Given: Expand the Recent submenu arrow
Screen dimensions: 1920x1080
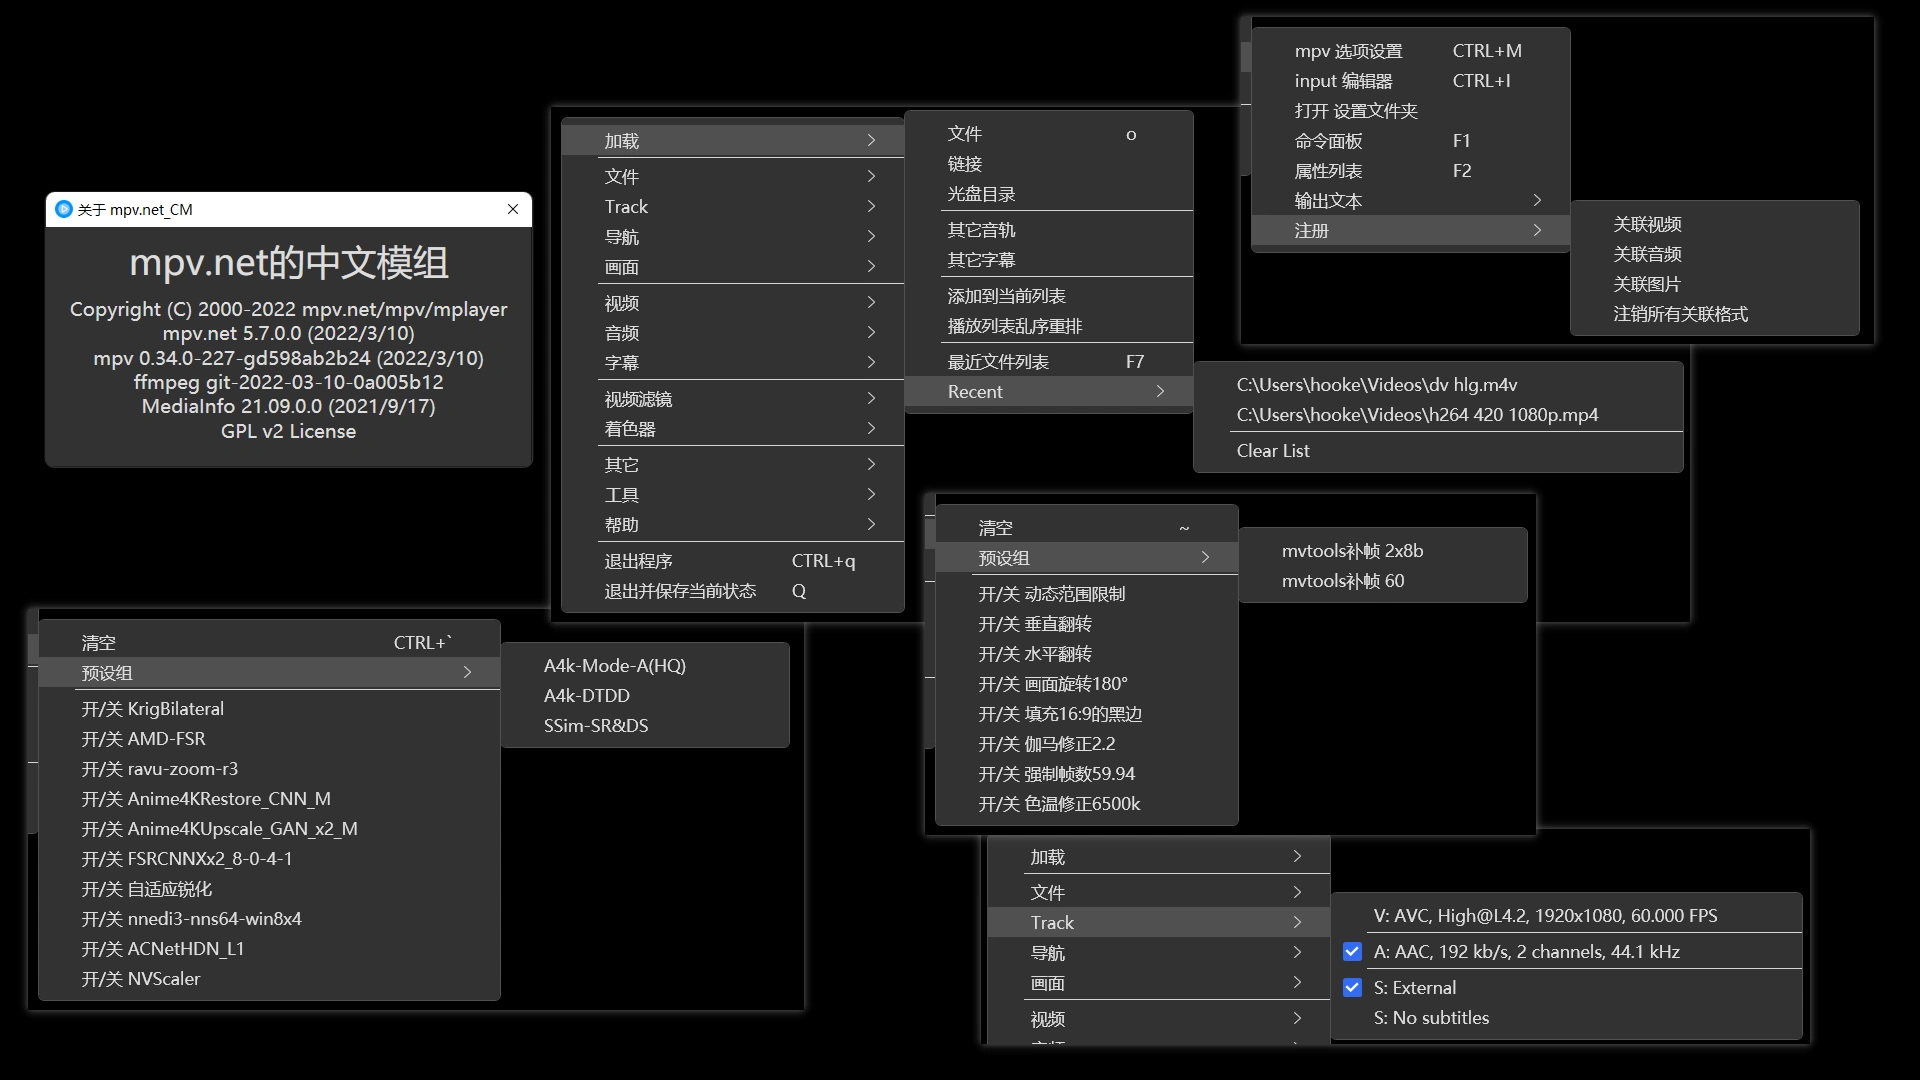Looking at the screenshot, I should pyautogui.click(x=1160, y=392).
